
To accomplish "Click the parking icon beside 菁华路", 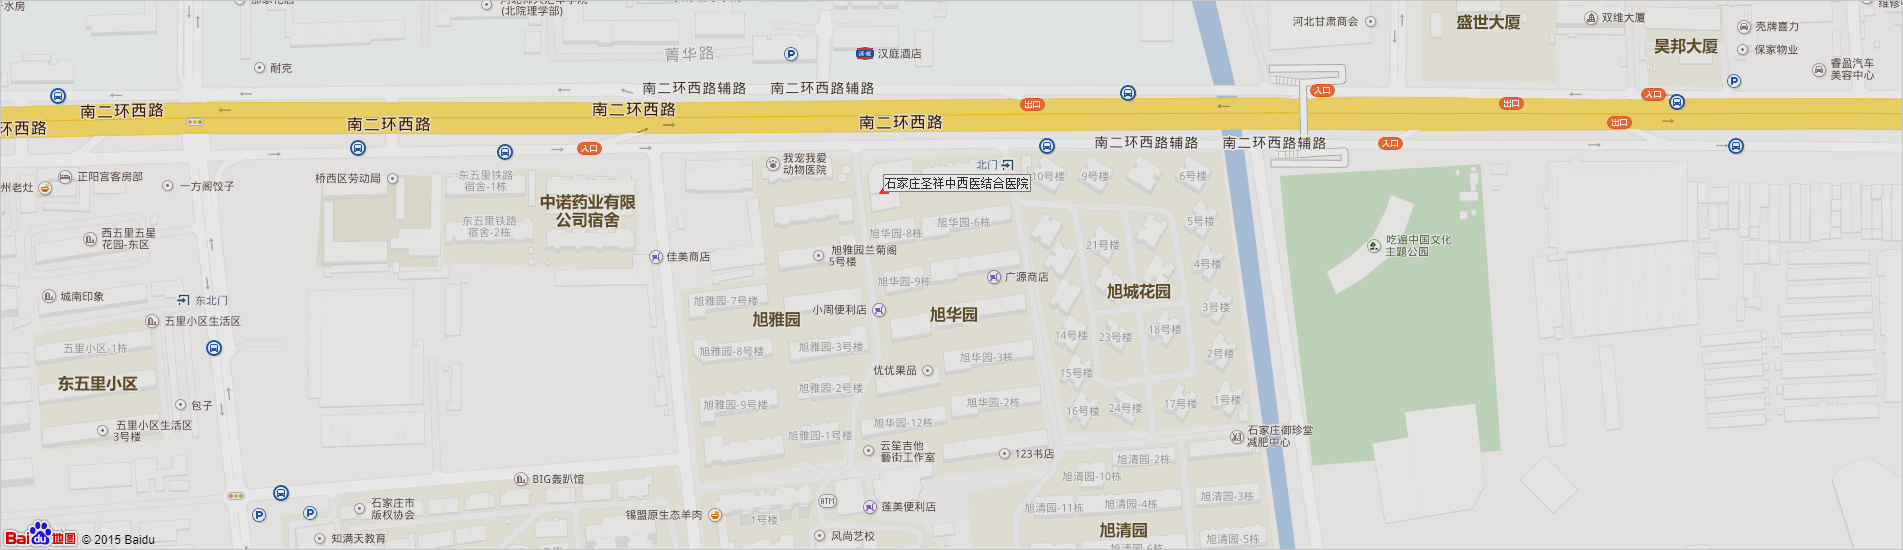I will [791, 54].
